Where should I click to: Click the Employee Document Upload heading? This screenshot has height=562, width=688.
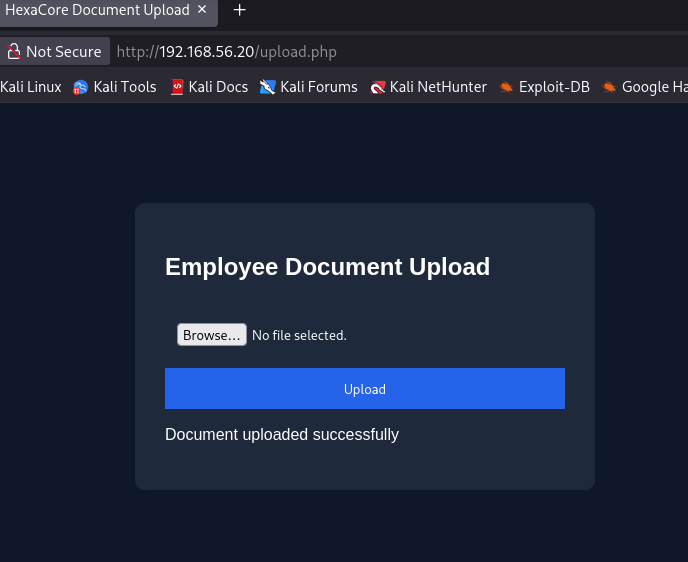[x=327, y=267]
